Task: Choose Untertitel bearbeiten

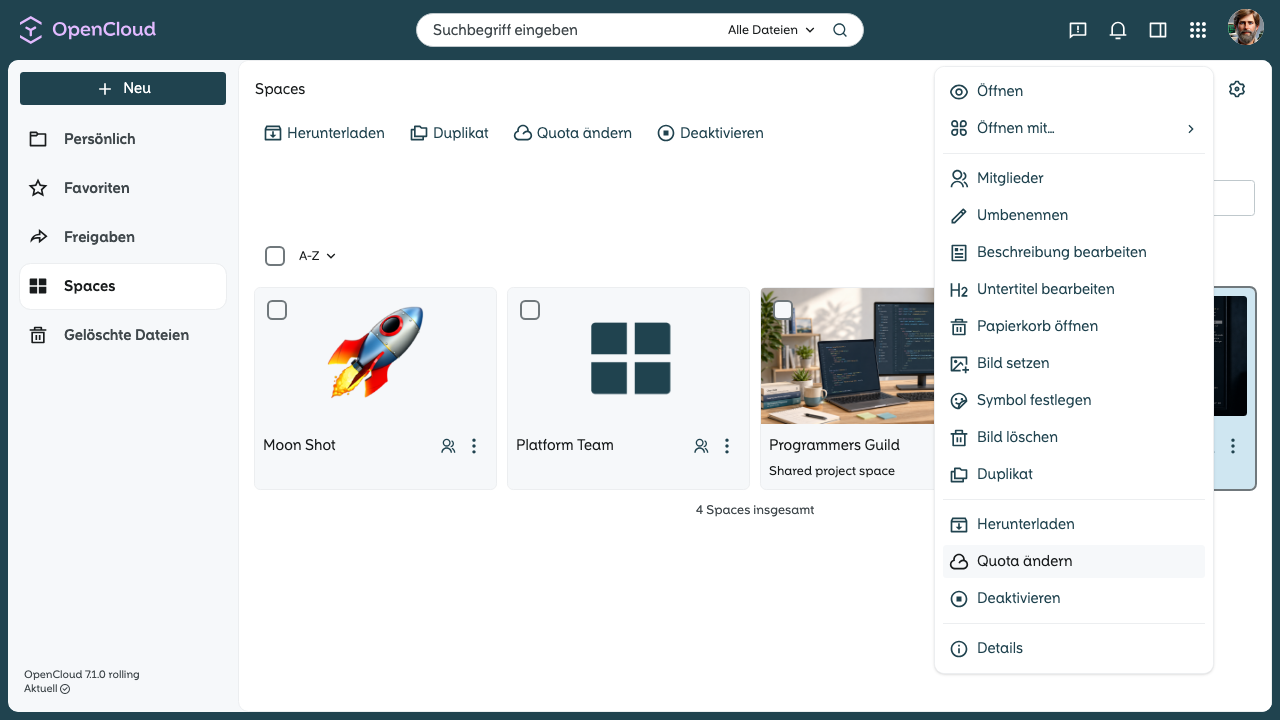Action: coord(1074,289)
